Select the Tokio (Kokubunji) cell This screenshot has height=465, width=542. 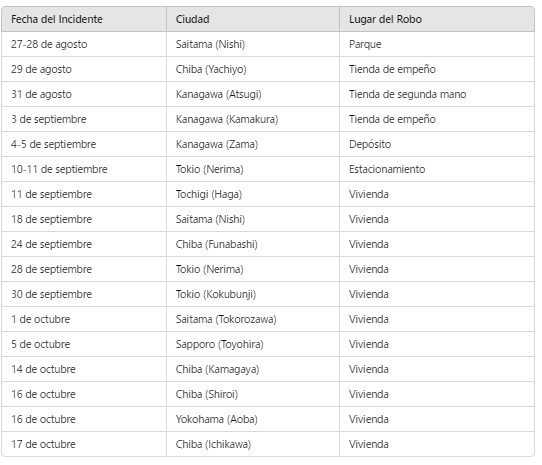pos(253,294)
